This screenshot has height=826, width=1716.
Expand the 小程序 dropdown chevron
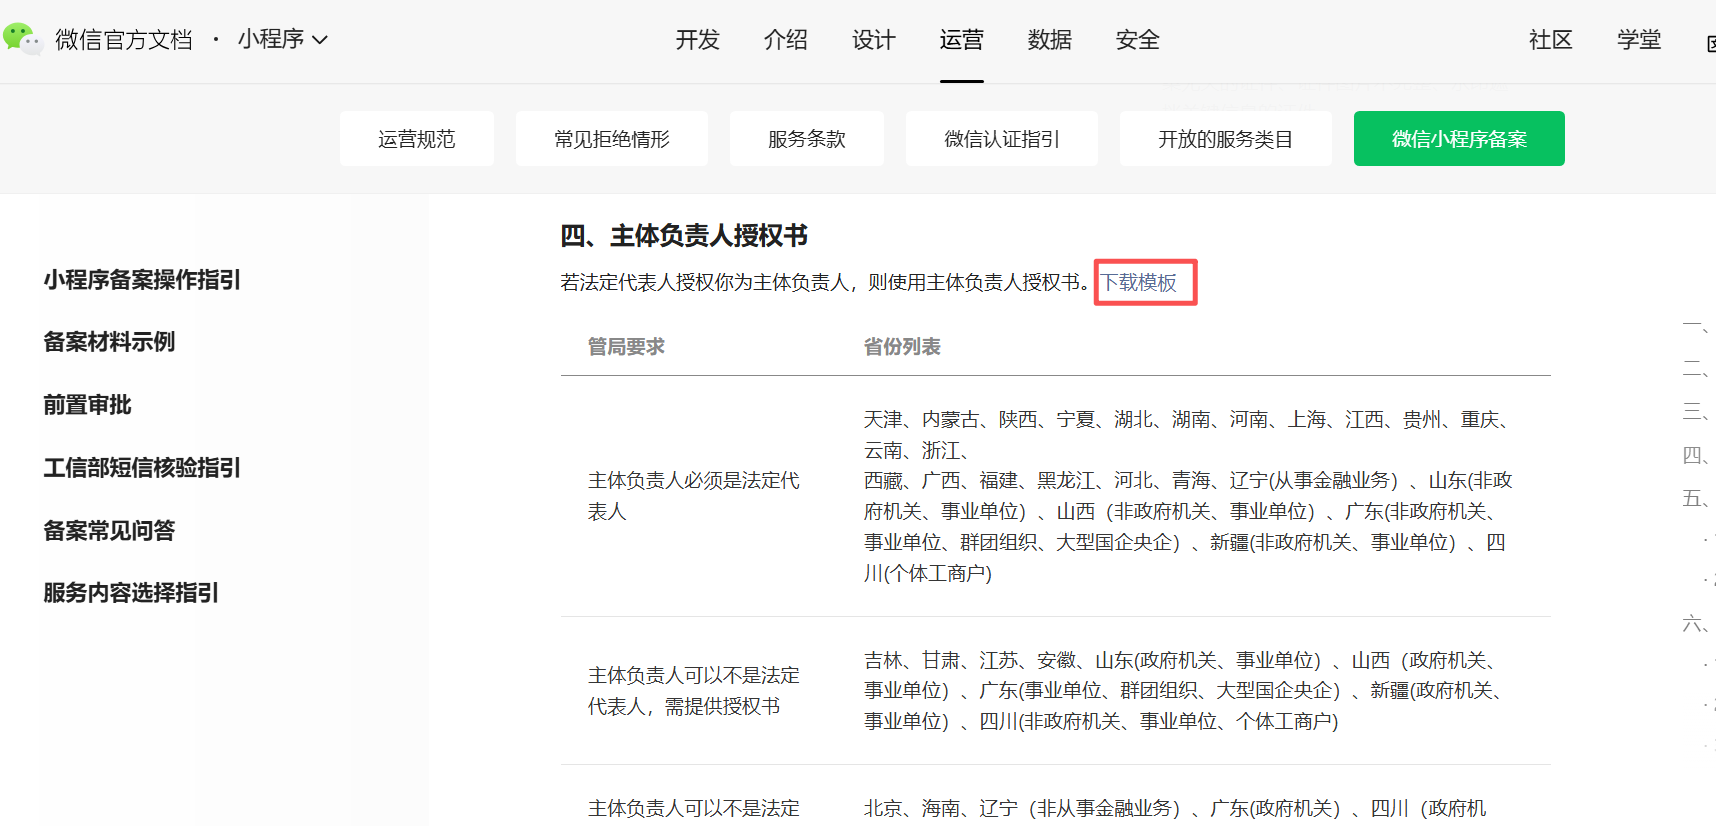tap(320, 40)
